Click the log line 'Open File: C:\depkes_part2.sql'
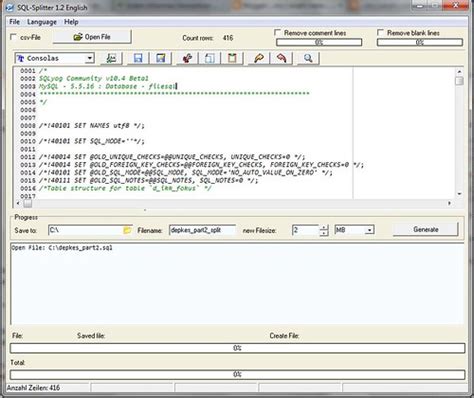 [x=62, y=248]
